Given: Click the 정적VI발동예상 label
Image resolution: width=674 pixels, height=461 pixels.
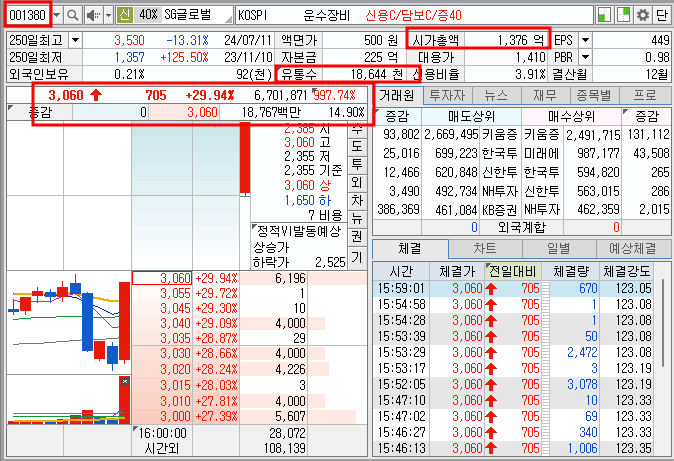Looking at the screenshot, I should pyautogui.click(x=298, y=232).
